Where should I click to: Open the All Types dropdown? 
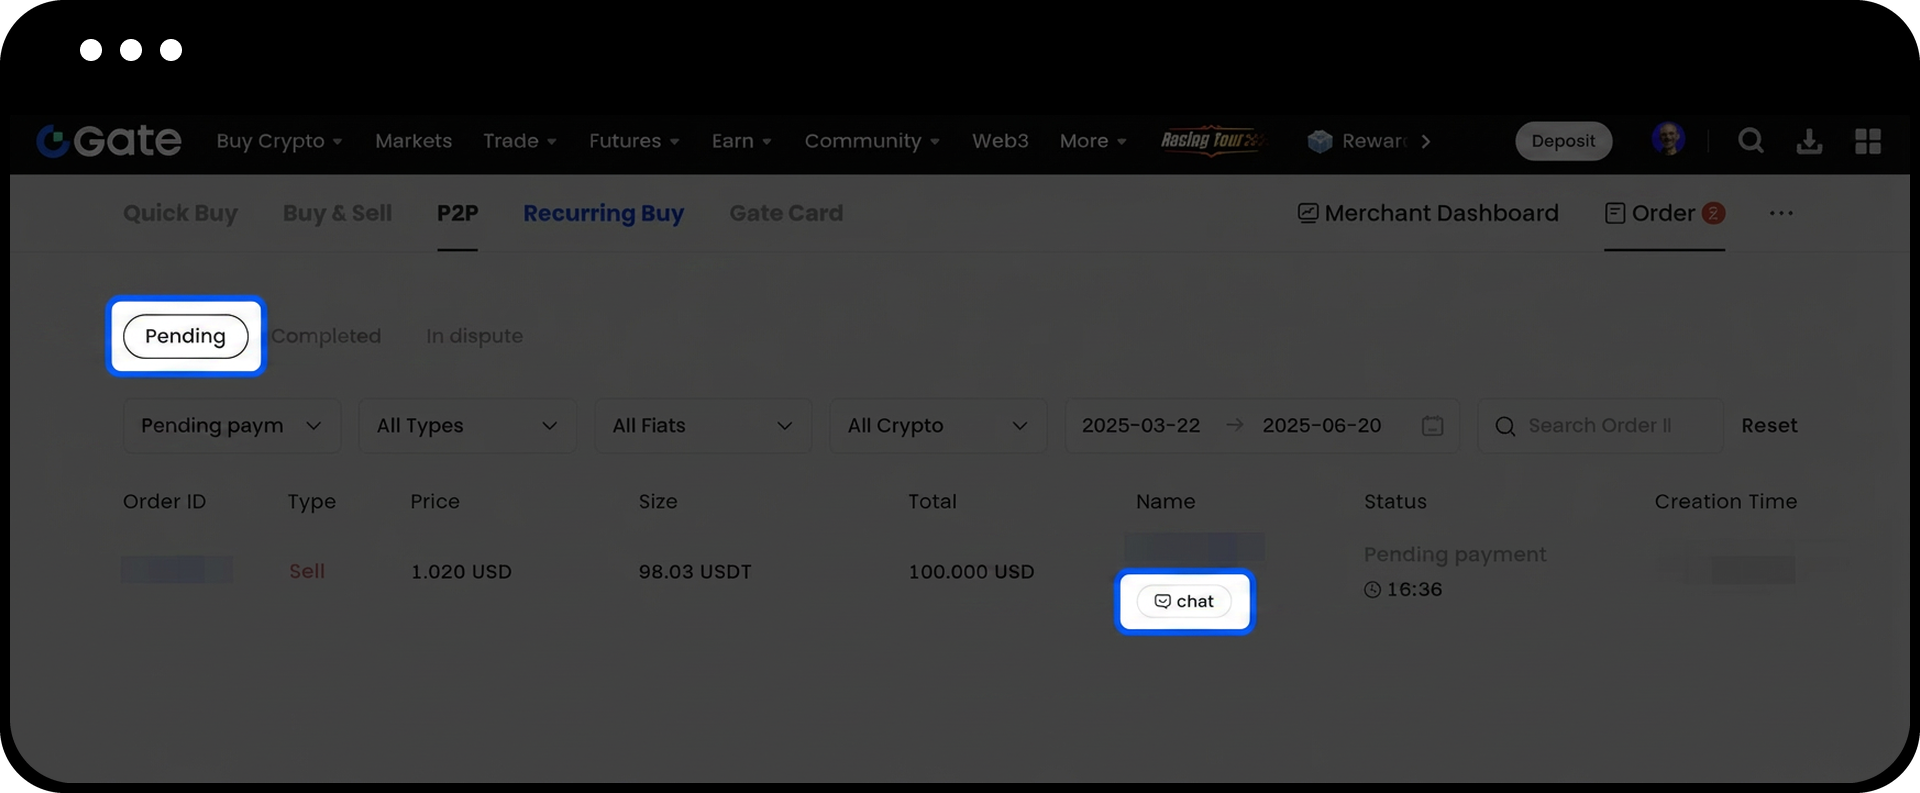(x=467, y=426)
